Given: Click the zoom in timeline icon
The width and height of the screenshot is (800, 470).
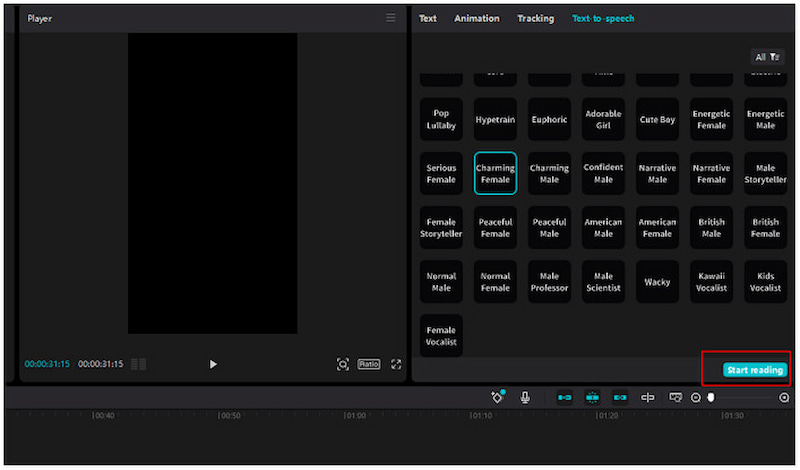Looking at the screenshot, I should coord(784,397).
